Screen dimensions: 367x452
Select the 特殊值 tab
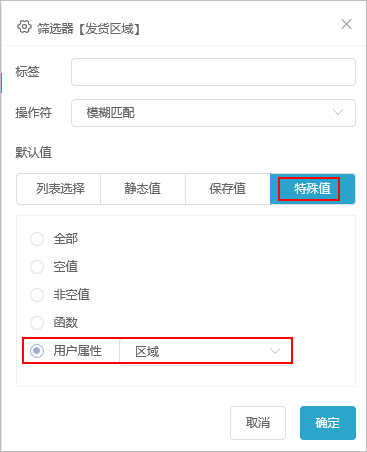click(x=313, y=189)
